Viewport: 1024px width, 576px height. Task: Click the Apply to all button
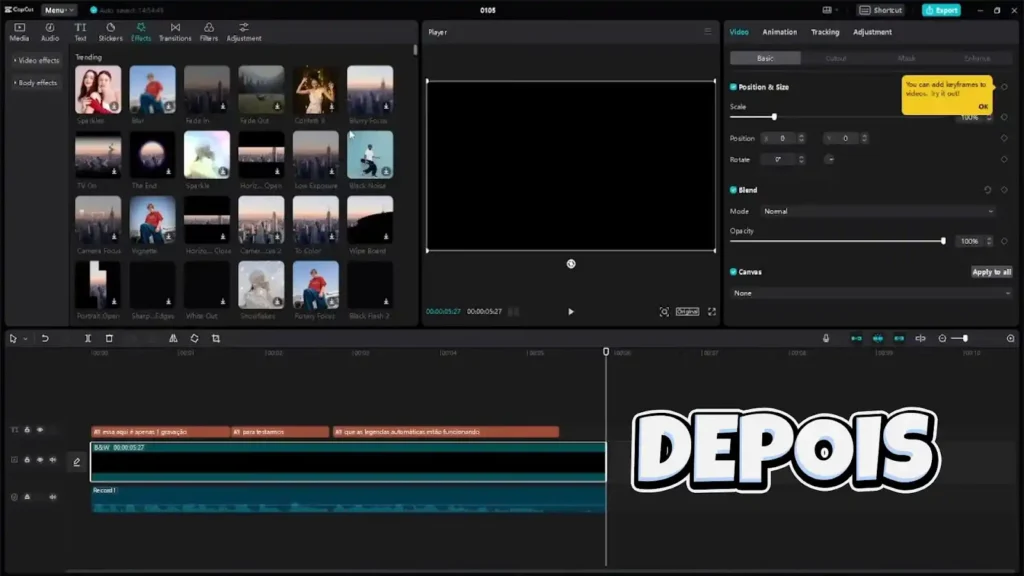click(991, 272)
